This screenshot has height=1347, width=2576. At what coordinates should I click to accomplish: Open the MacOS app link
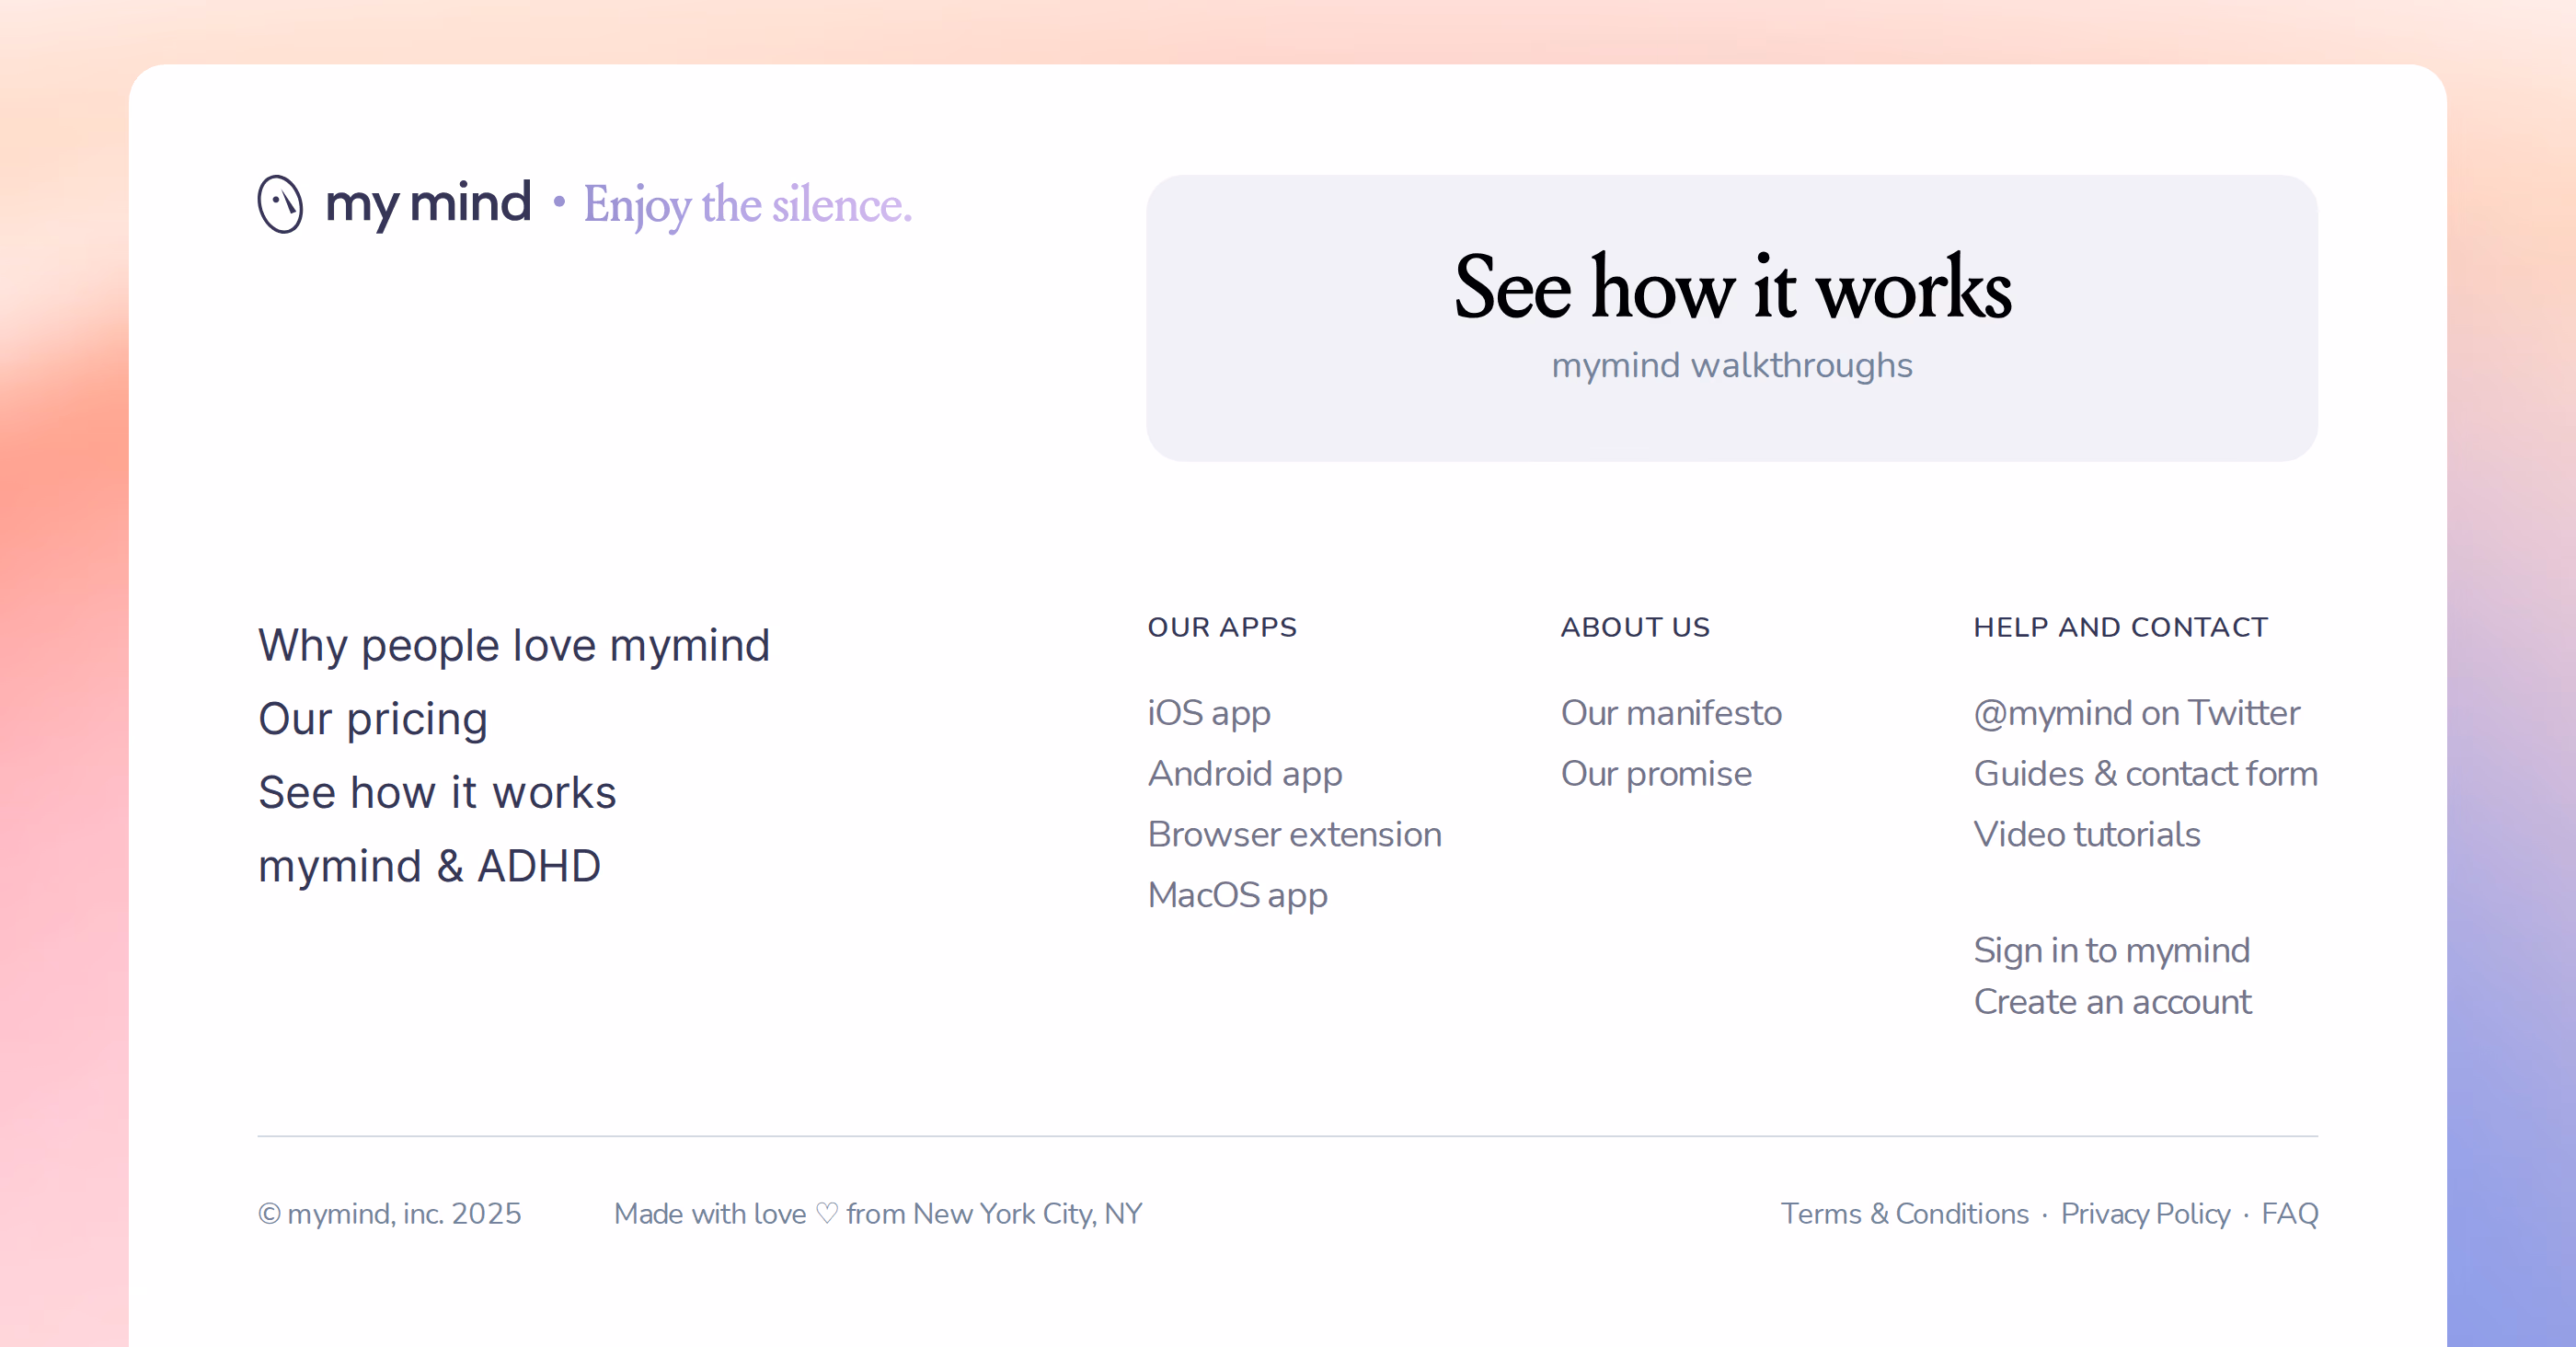click(1238, 895)
